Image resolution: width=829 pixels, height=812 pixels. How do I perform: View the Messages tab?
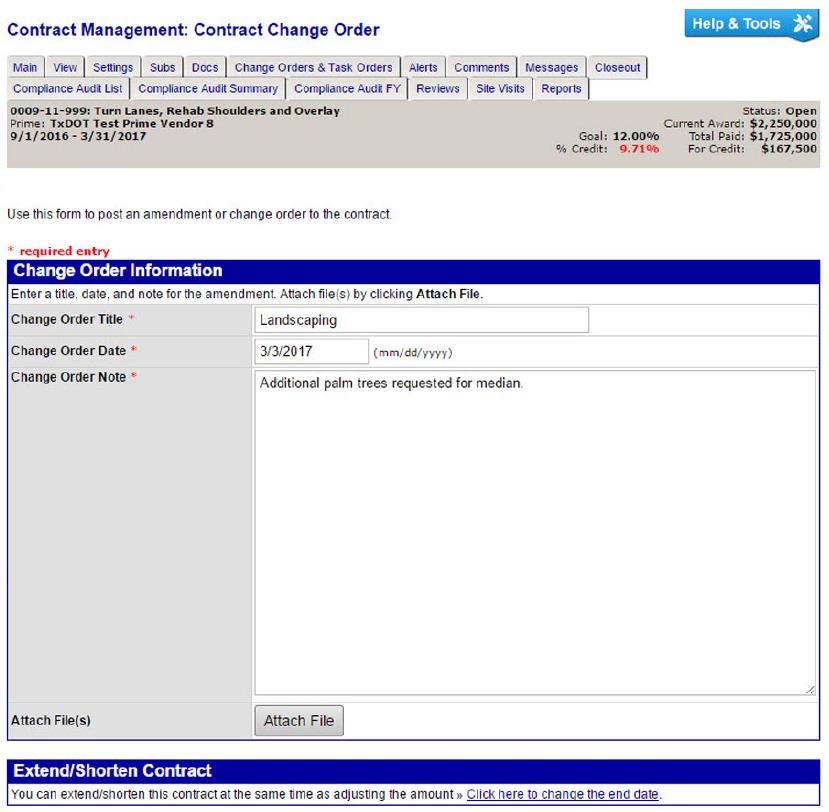point(552,68)
